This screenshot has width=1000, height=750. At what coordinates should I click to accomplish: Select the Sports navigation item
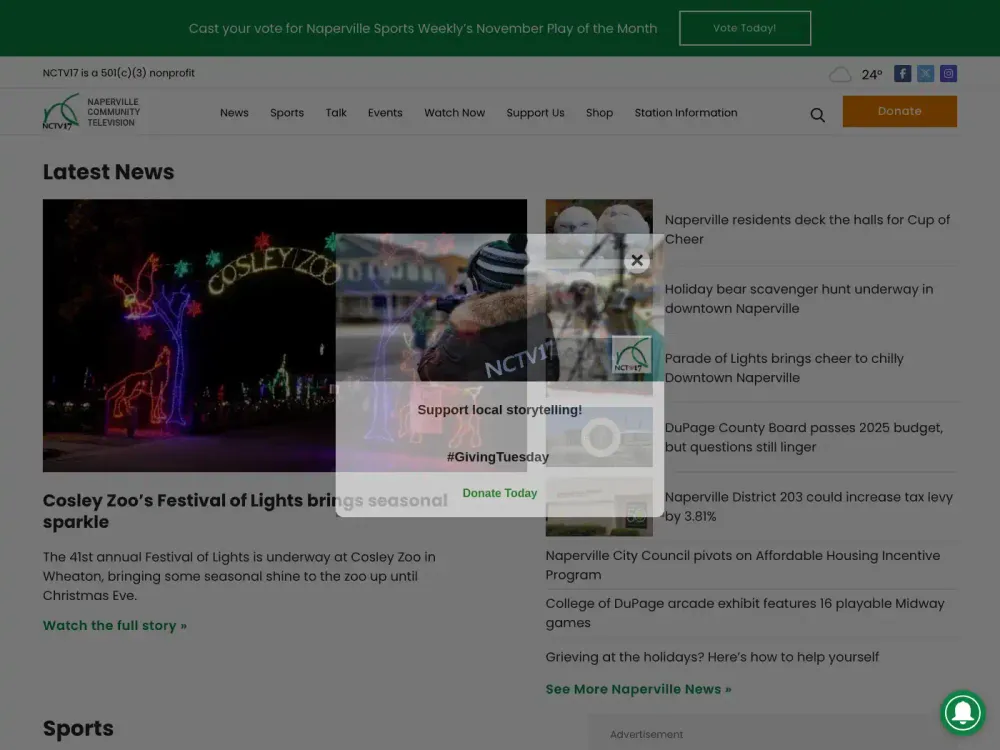pyautogui.click(x=287, y=113)
